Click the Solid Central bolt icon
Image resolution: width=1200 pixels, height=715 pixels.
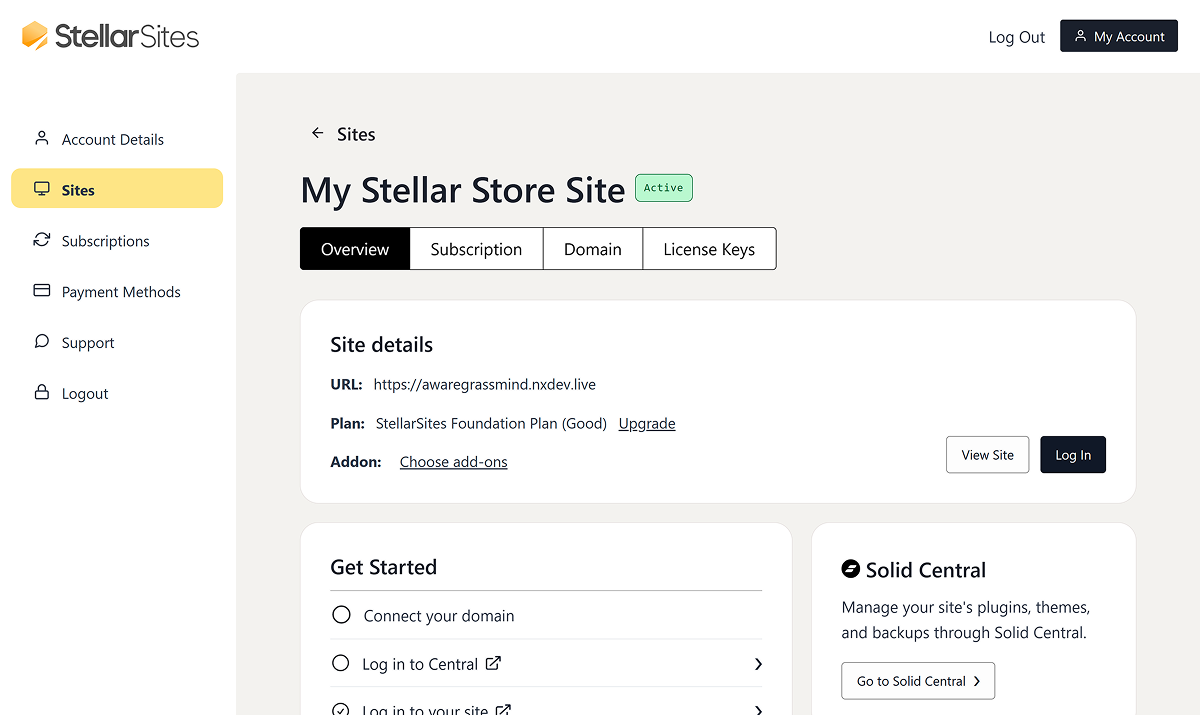(x=850, y=568)
